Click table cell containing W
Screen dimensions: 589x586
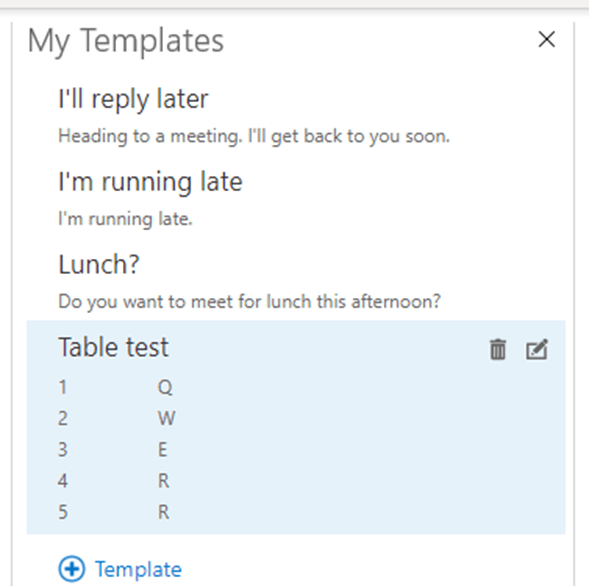pos(166,418)
